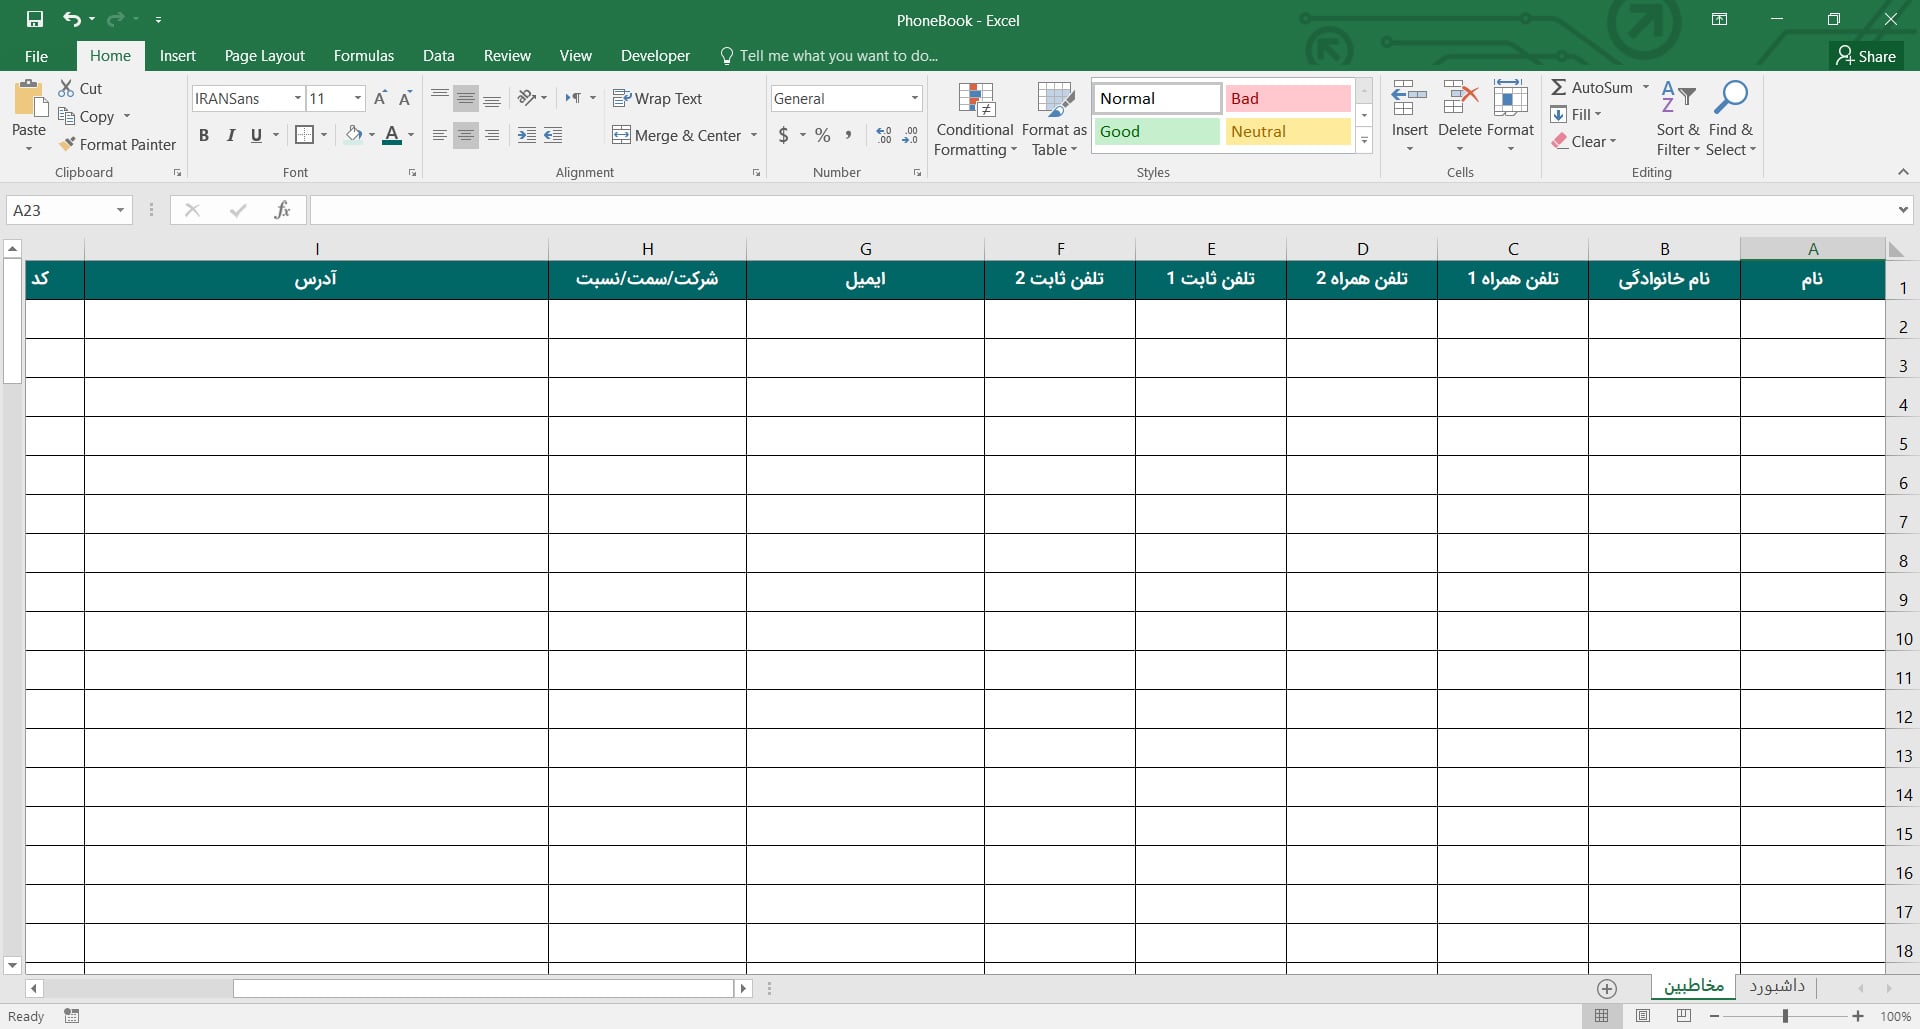Open the Merge & Center dropdown arrow
Screen dimensions: 1920x1029
[x=753, y=135]
